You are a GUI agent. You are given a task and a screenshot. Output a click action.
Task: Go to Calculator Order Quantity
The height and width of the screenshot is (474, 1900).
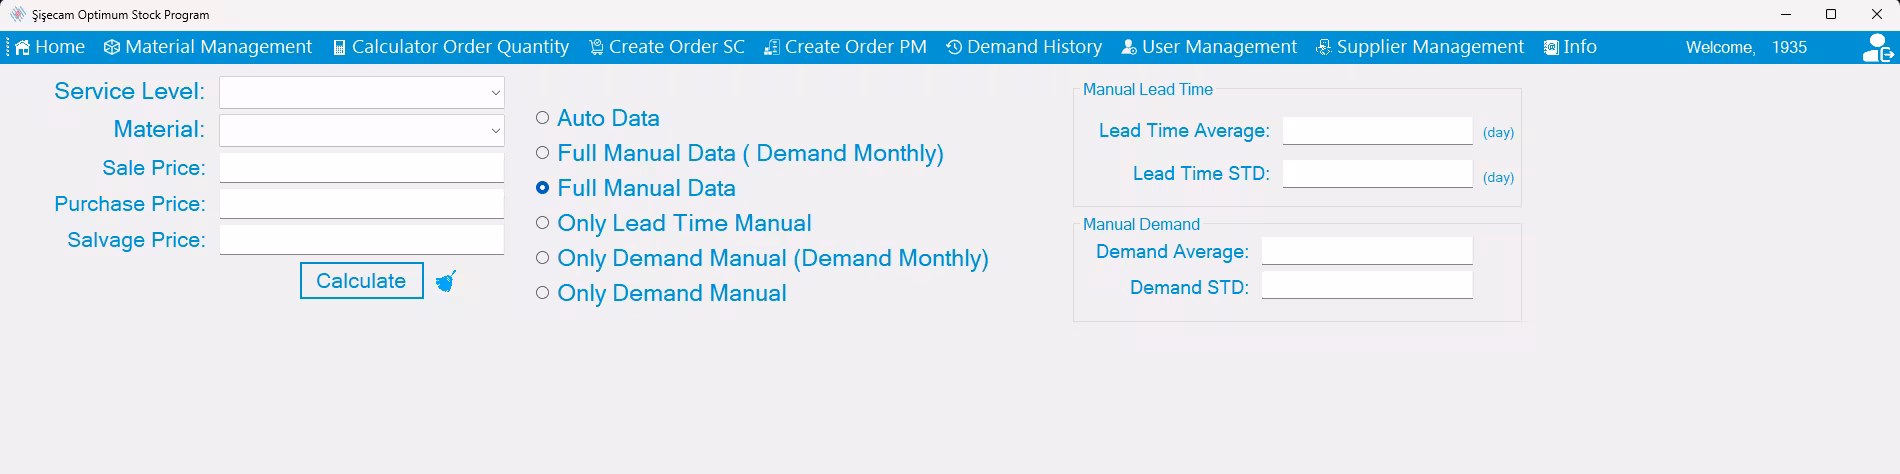pos(451,47)
